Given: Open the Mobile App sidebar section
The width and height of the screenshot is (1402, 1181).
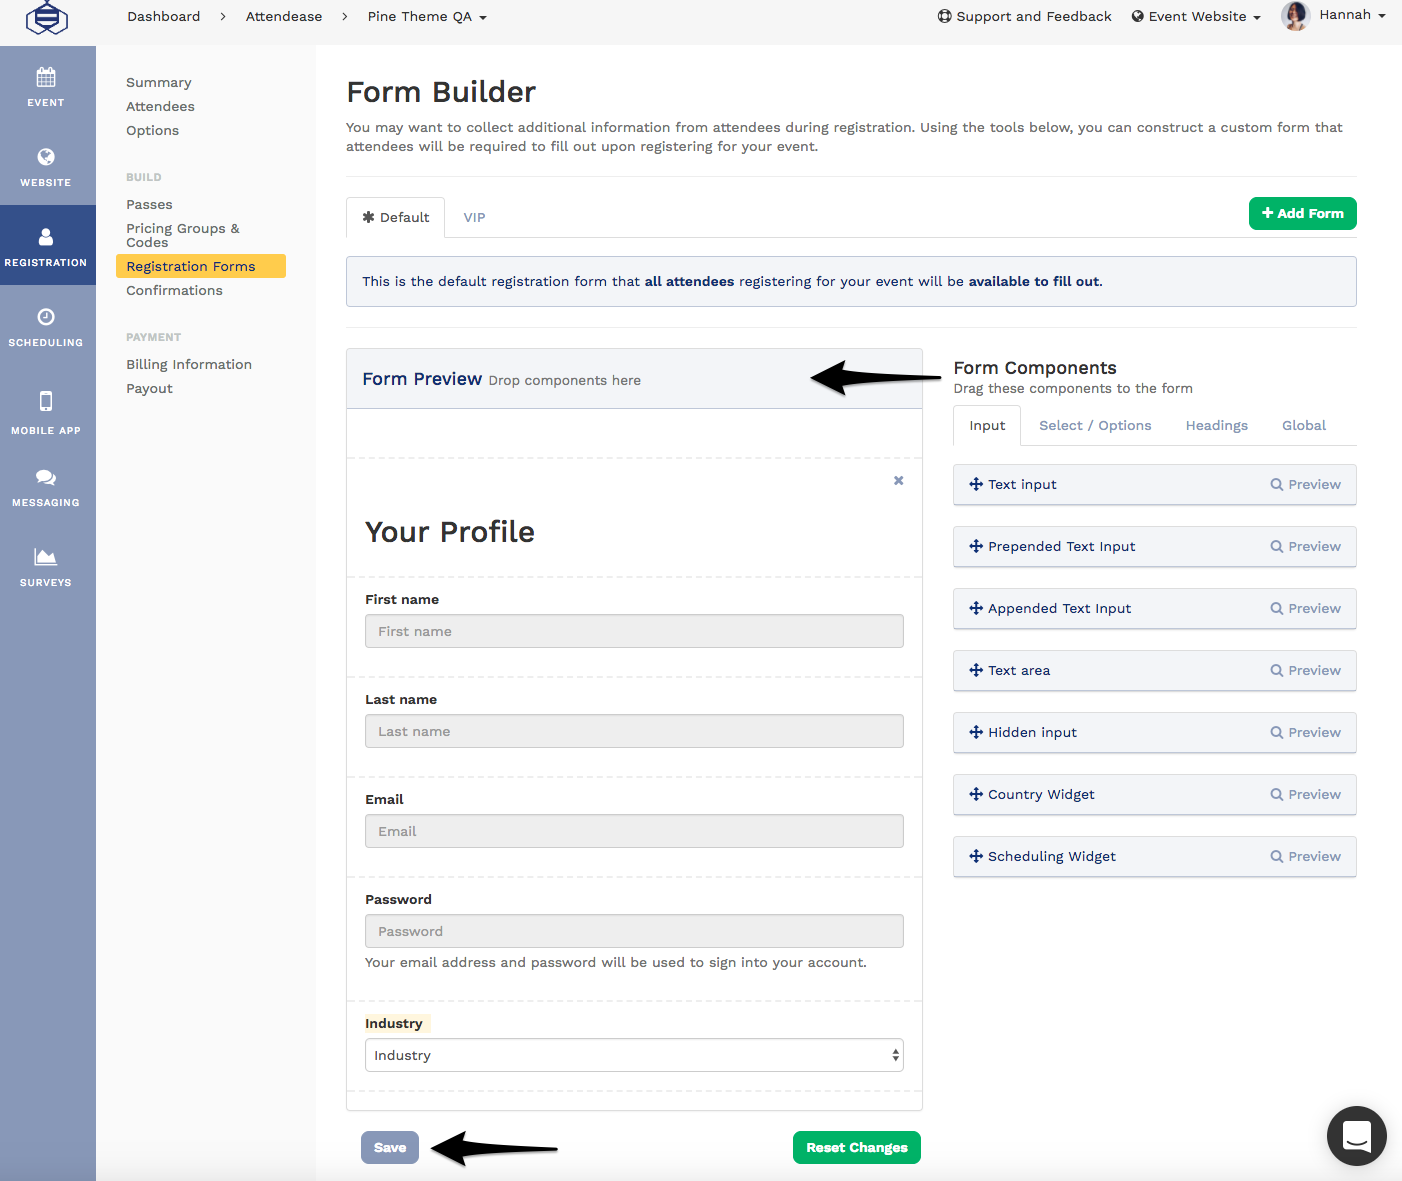Looking at the screenshot, I should 45,412.
